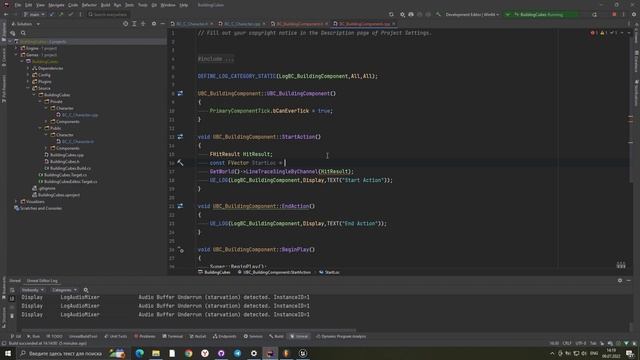Open the Endpoints tool window
Screen dimensions: 640x360
pyautogui.click(x=224, y=336)
